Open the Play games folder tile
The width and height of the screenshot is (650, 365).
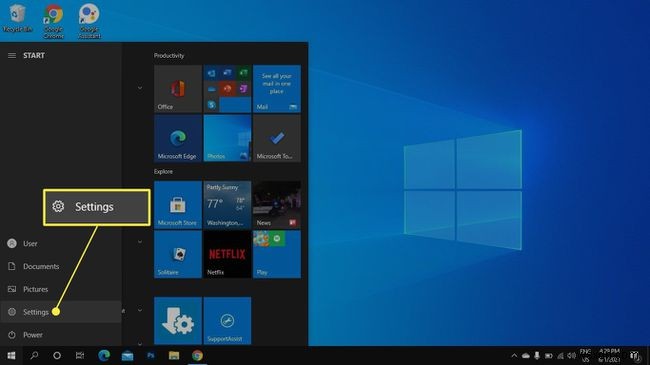(x=277, y=254)
